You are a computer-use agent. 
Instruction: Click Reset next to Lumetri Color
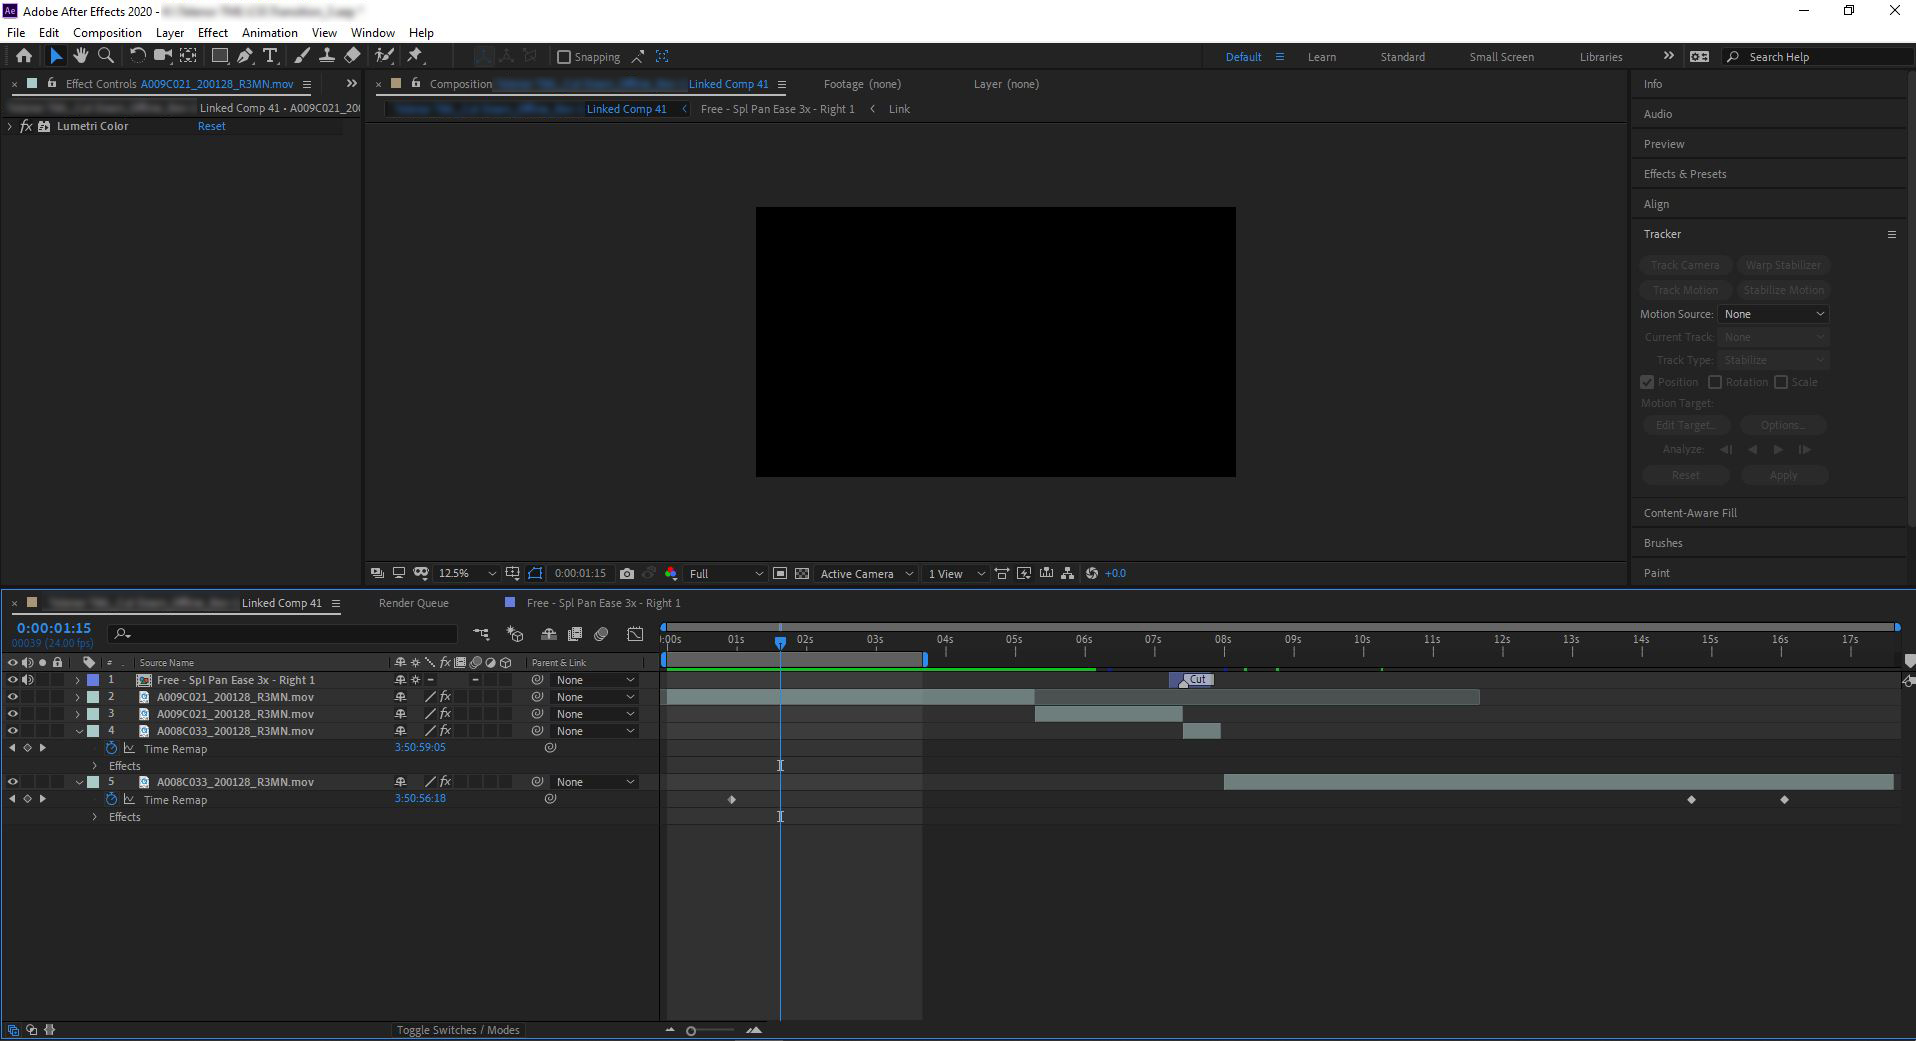[211, 126]
